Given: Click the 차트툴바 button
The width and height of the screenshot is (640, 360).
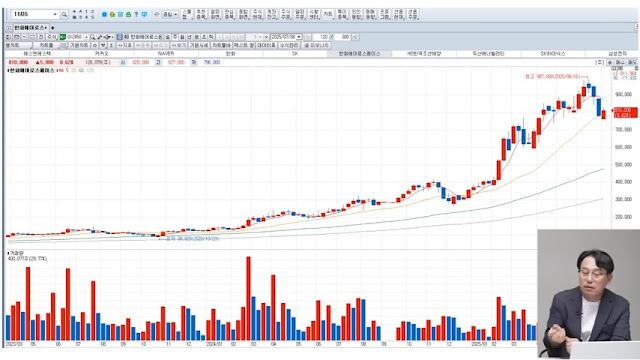Looking at the screenshot, I should 221,45.
